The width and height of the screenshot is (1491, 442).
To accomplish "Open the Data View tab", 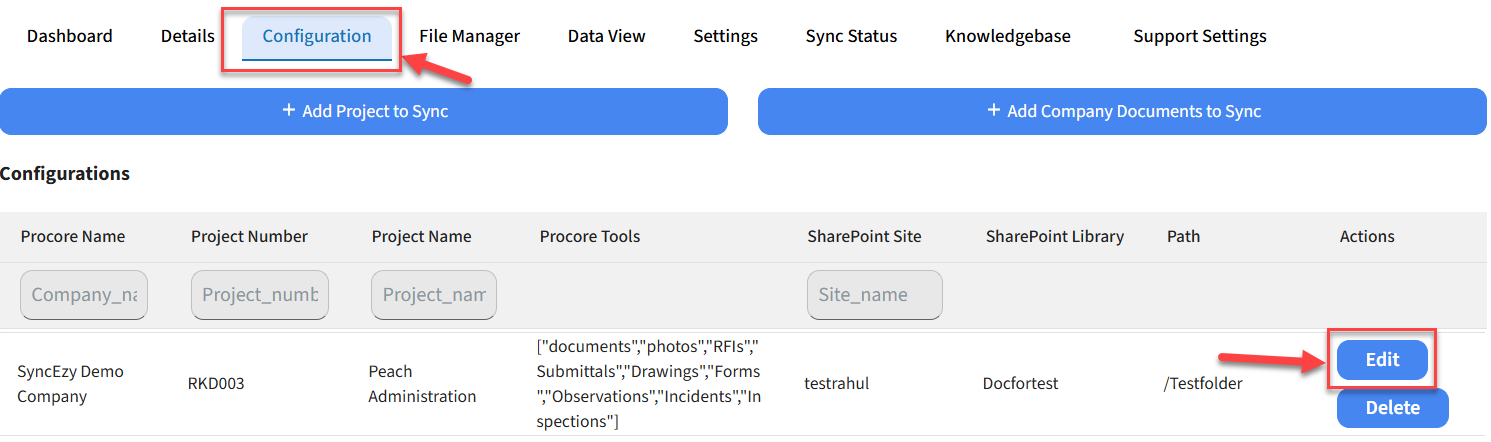I will [x=606, y=36].
